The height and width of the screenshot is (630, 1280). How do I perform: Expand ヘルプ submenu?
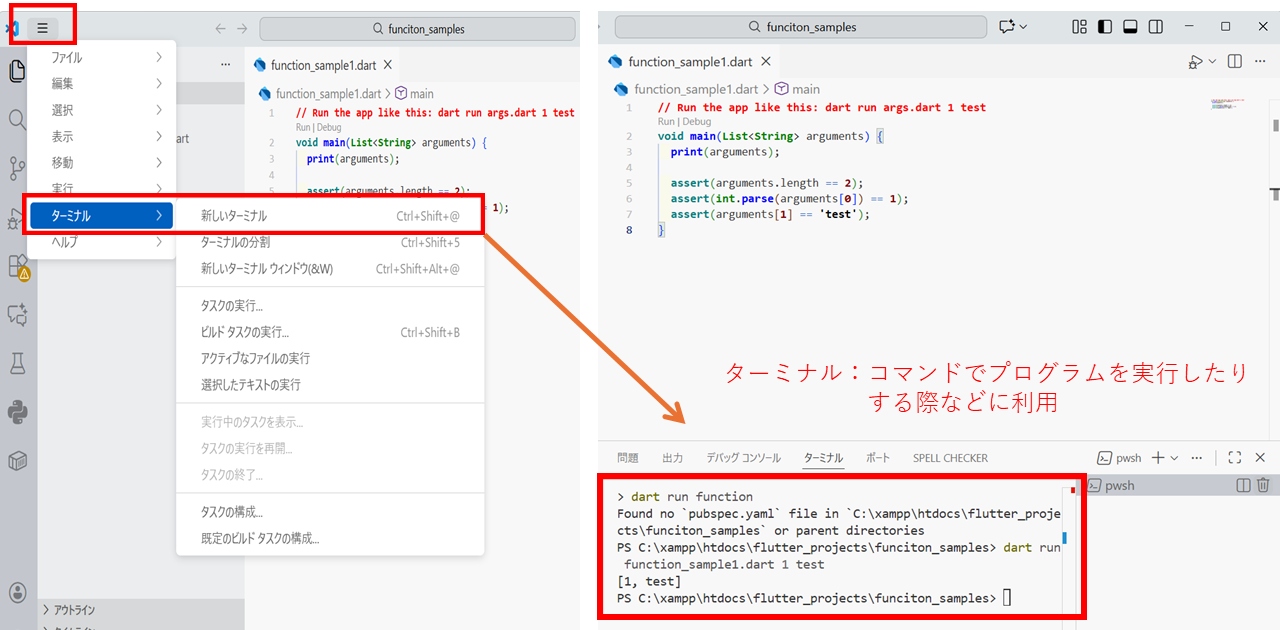pyautogui.click(x=101, y=242)
